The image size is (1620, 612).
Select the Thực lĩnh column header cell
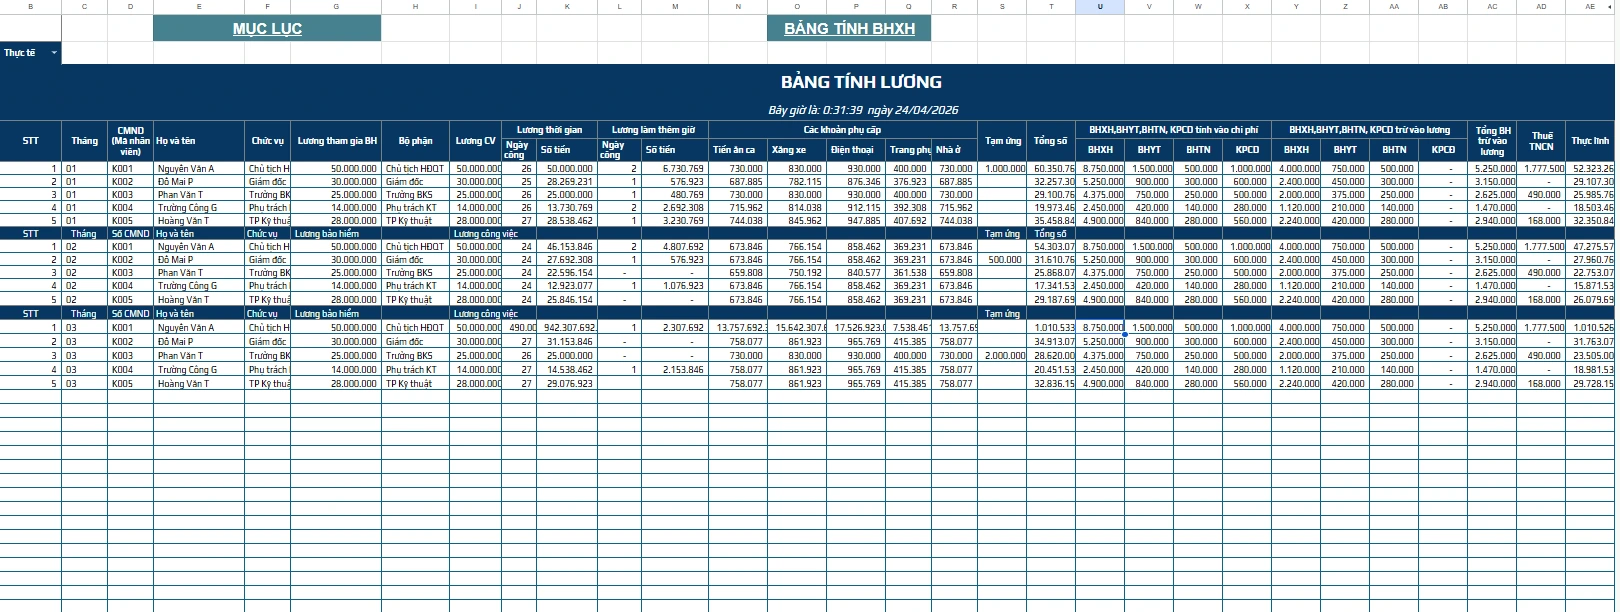1590,141
